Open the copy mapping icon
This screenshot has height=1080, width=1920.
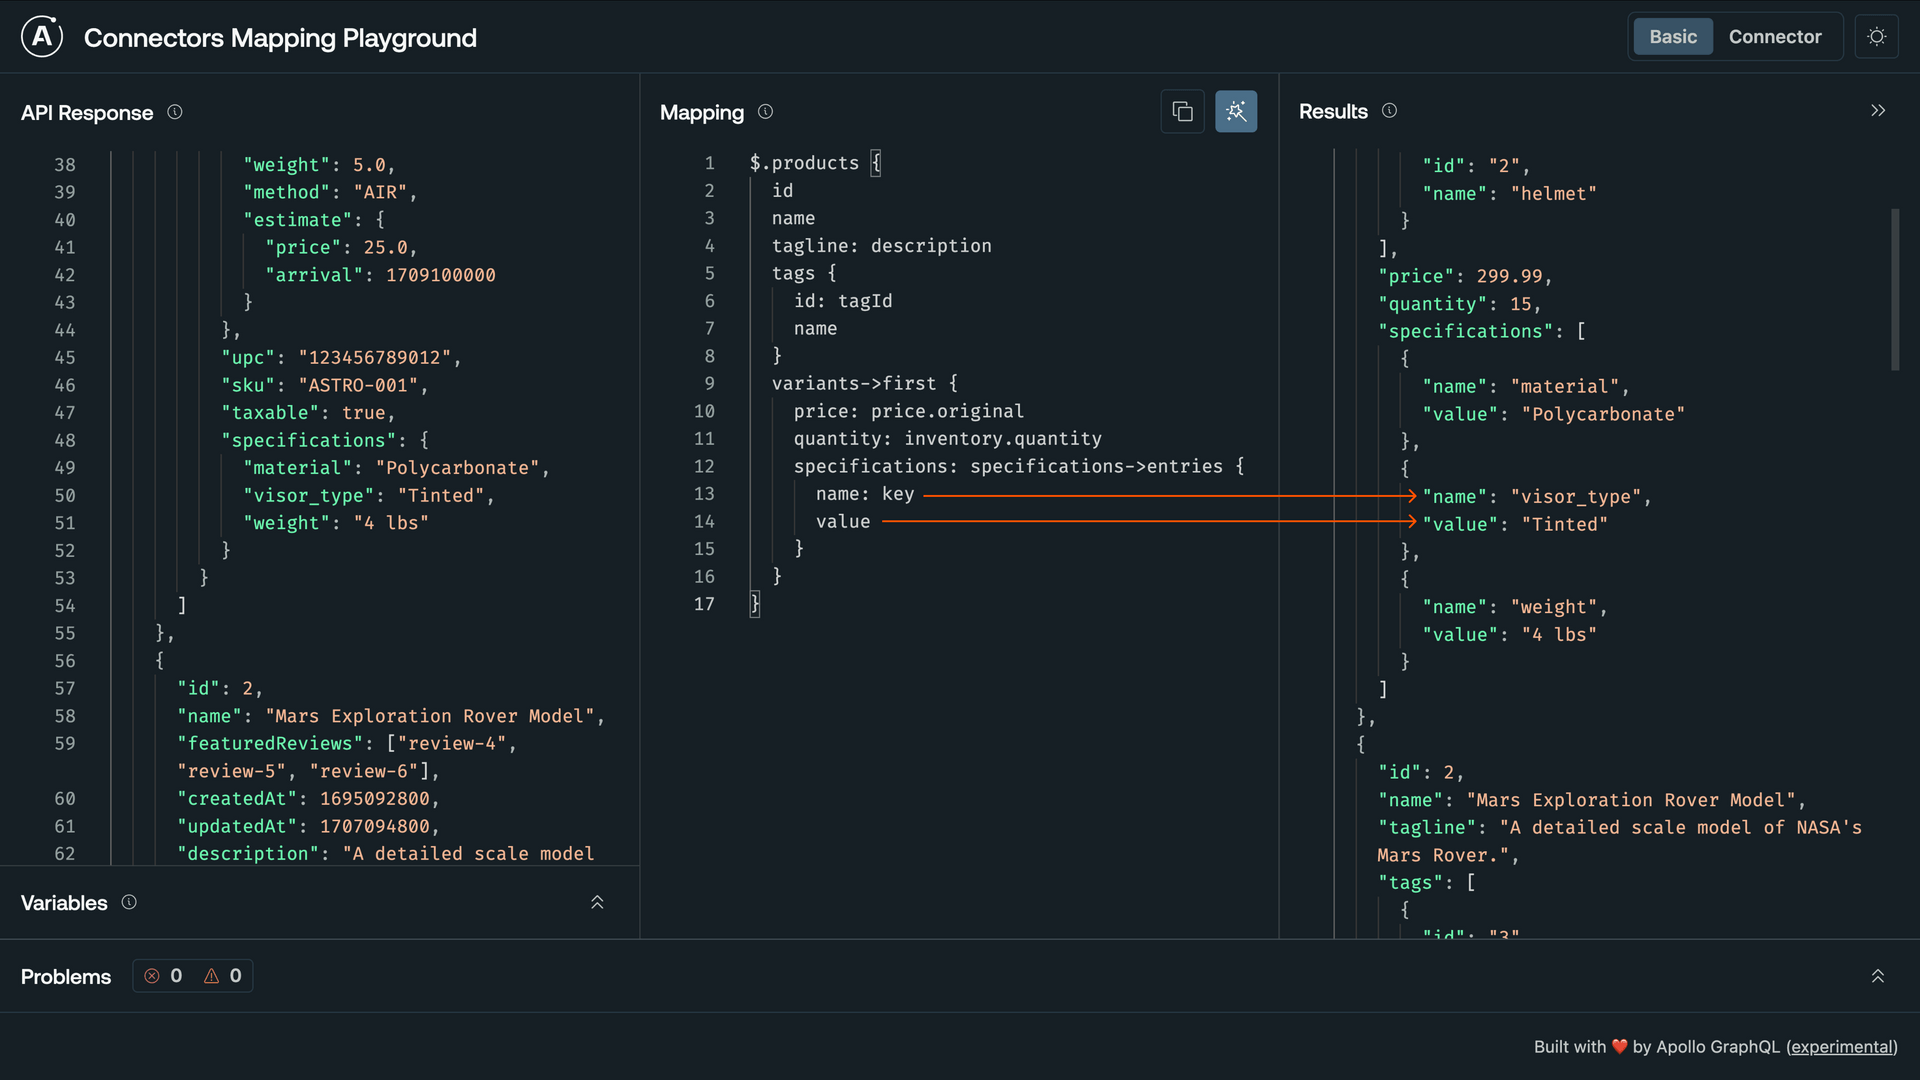pos(1183,111)
